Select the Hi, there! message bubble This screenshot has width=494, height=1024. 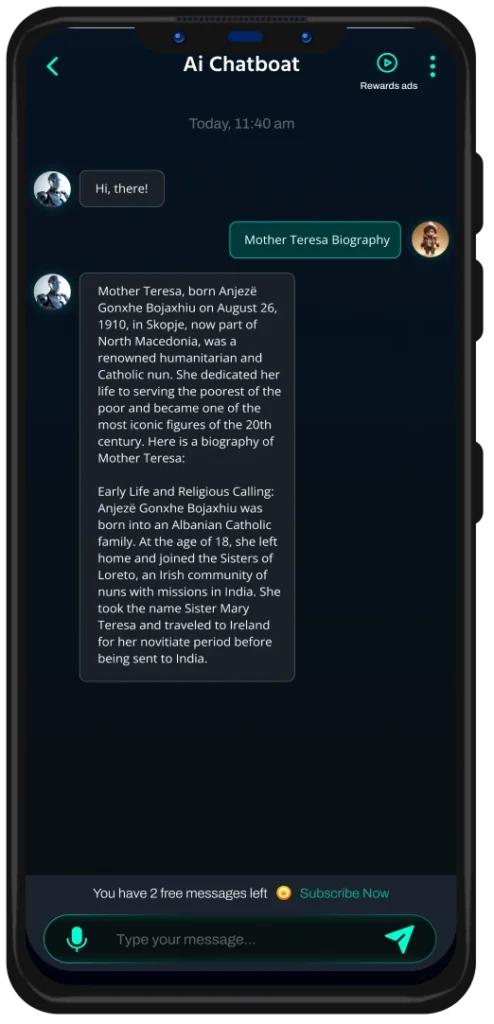pos(122,189)
